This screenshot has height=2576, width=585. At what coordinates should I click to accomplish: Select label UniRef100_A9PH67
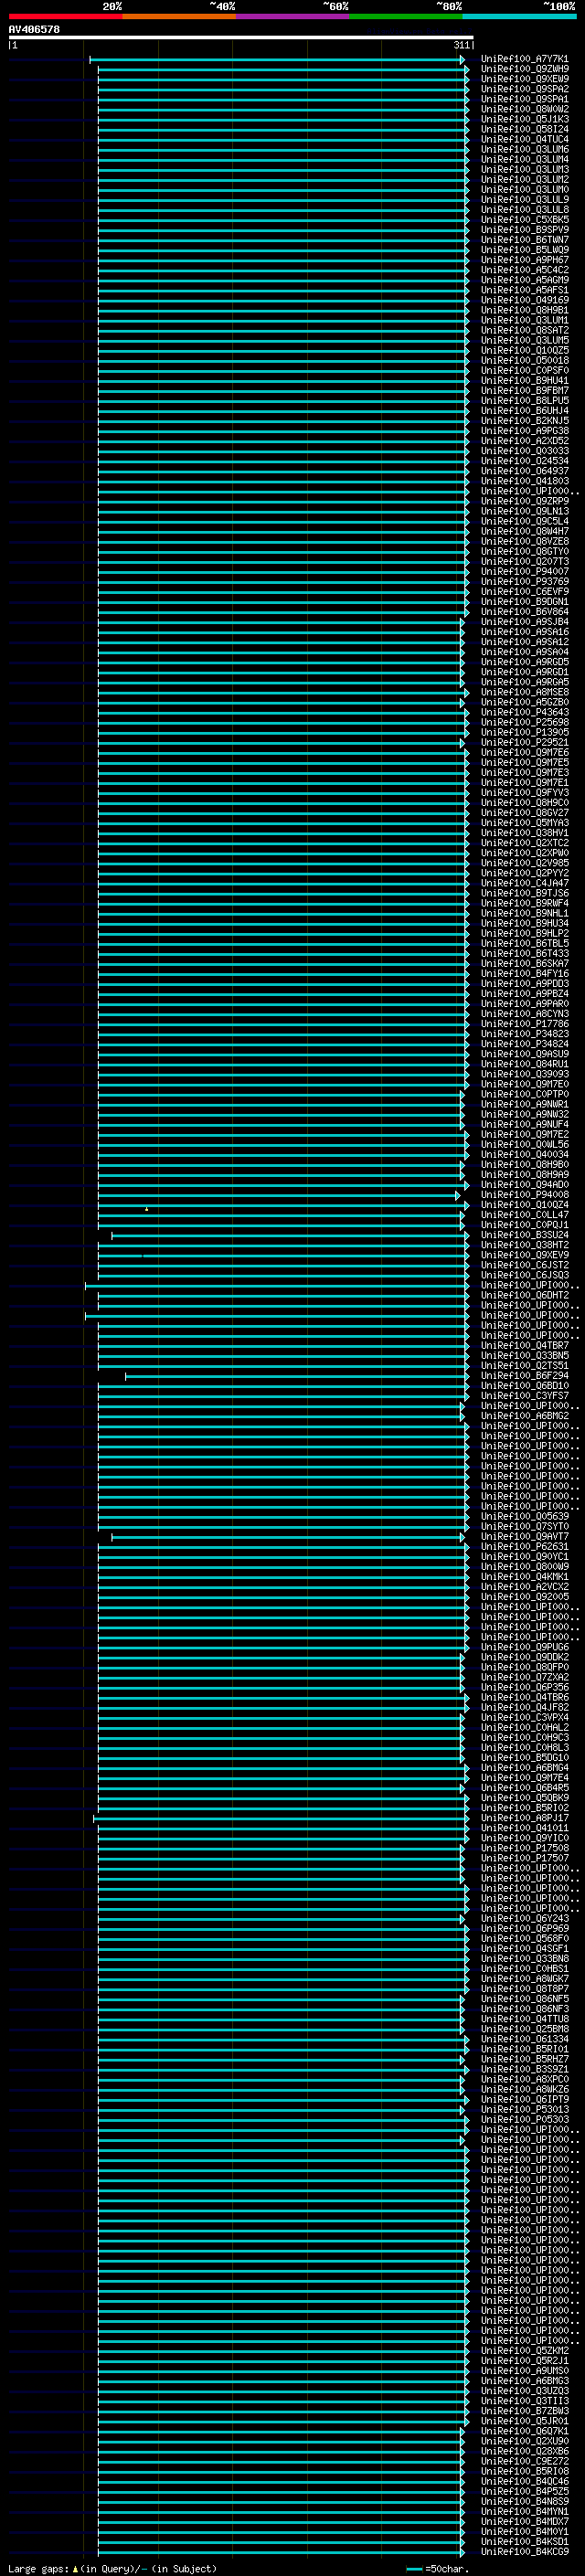click(524, 260)
